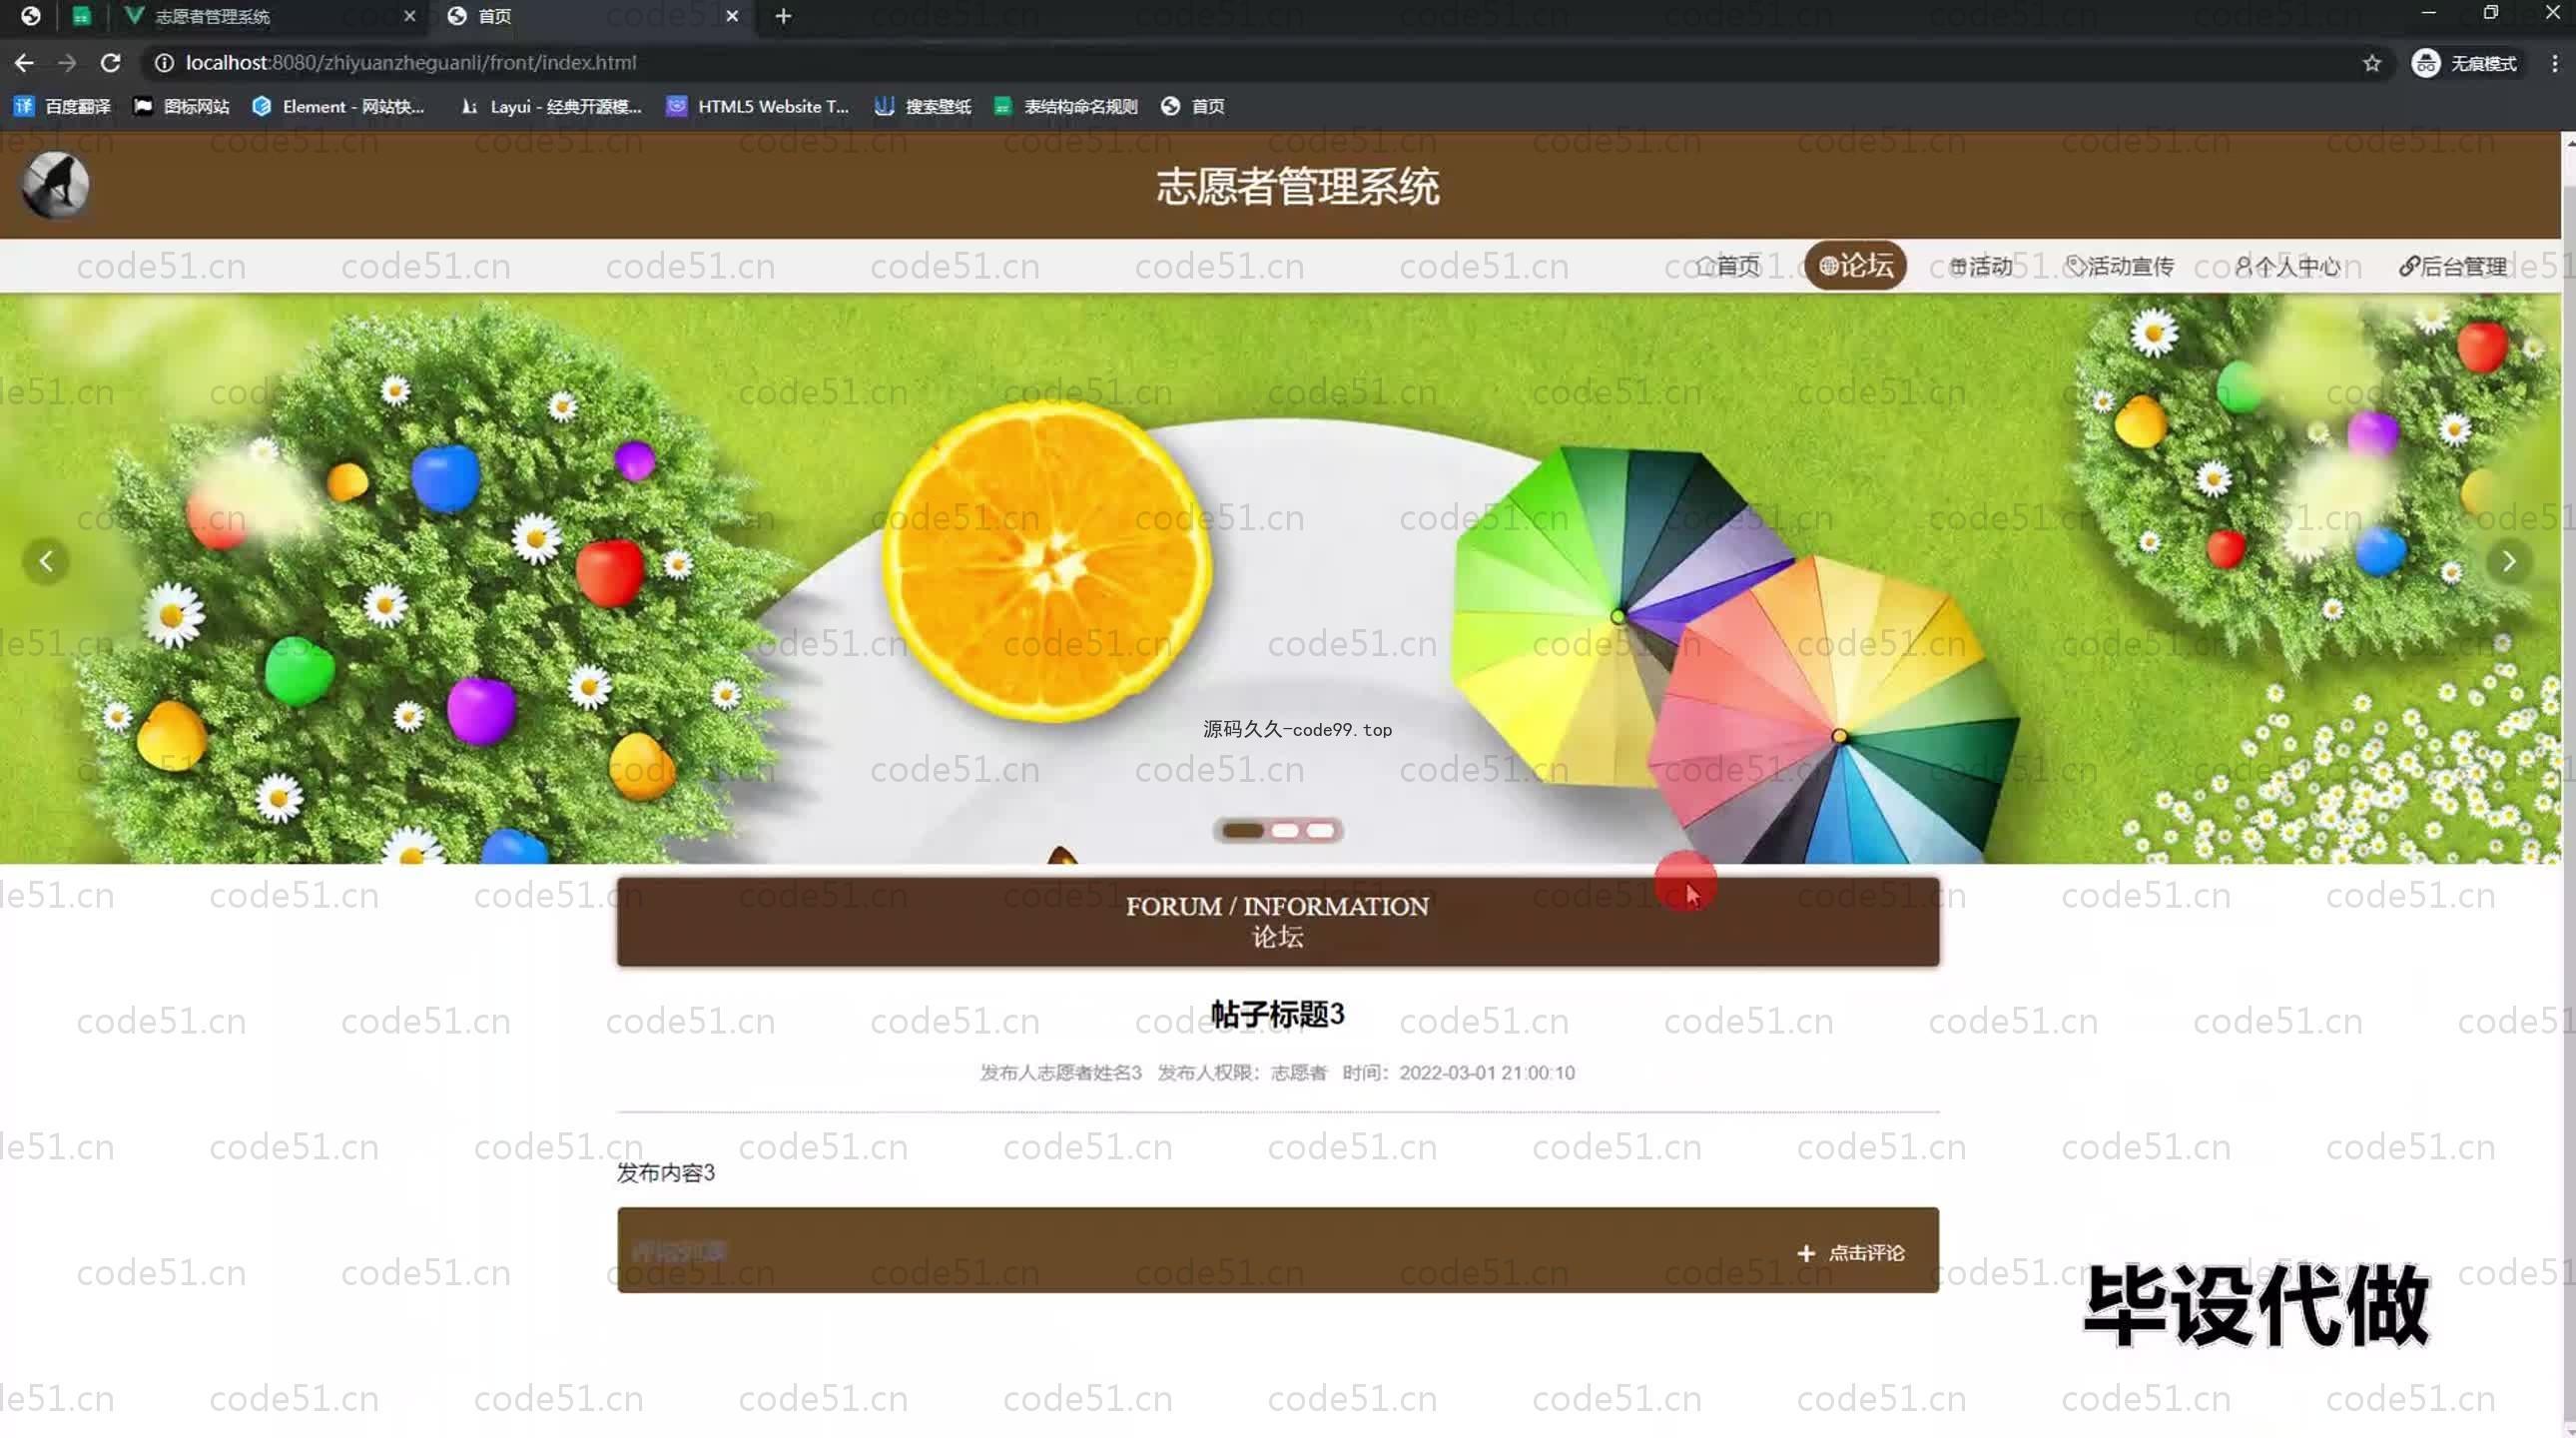The image size is (2576, 1438).
Task: Click the FORUM / INFORMATION section banner
Action: coord(1278,922)
